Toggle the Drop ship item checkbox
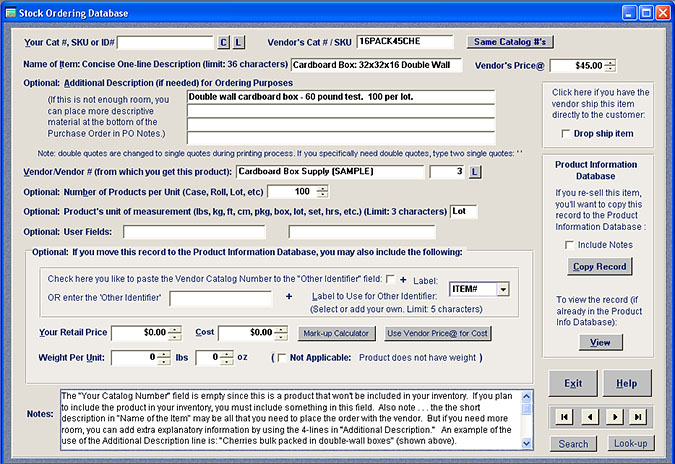This screenshot has width=675, height=464. [x=566, y=134]
